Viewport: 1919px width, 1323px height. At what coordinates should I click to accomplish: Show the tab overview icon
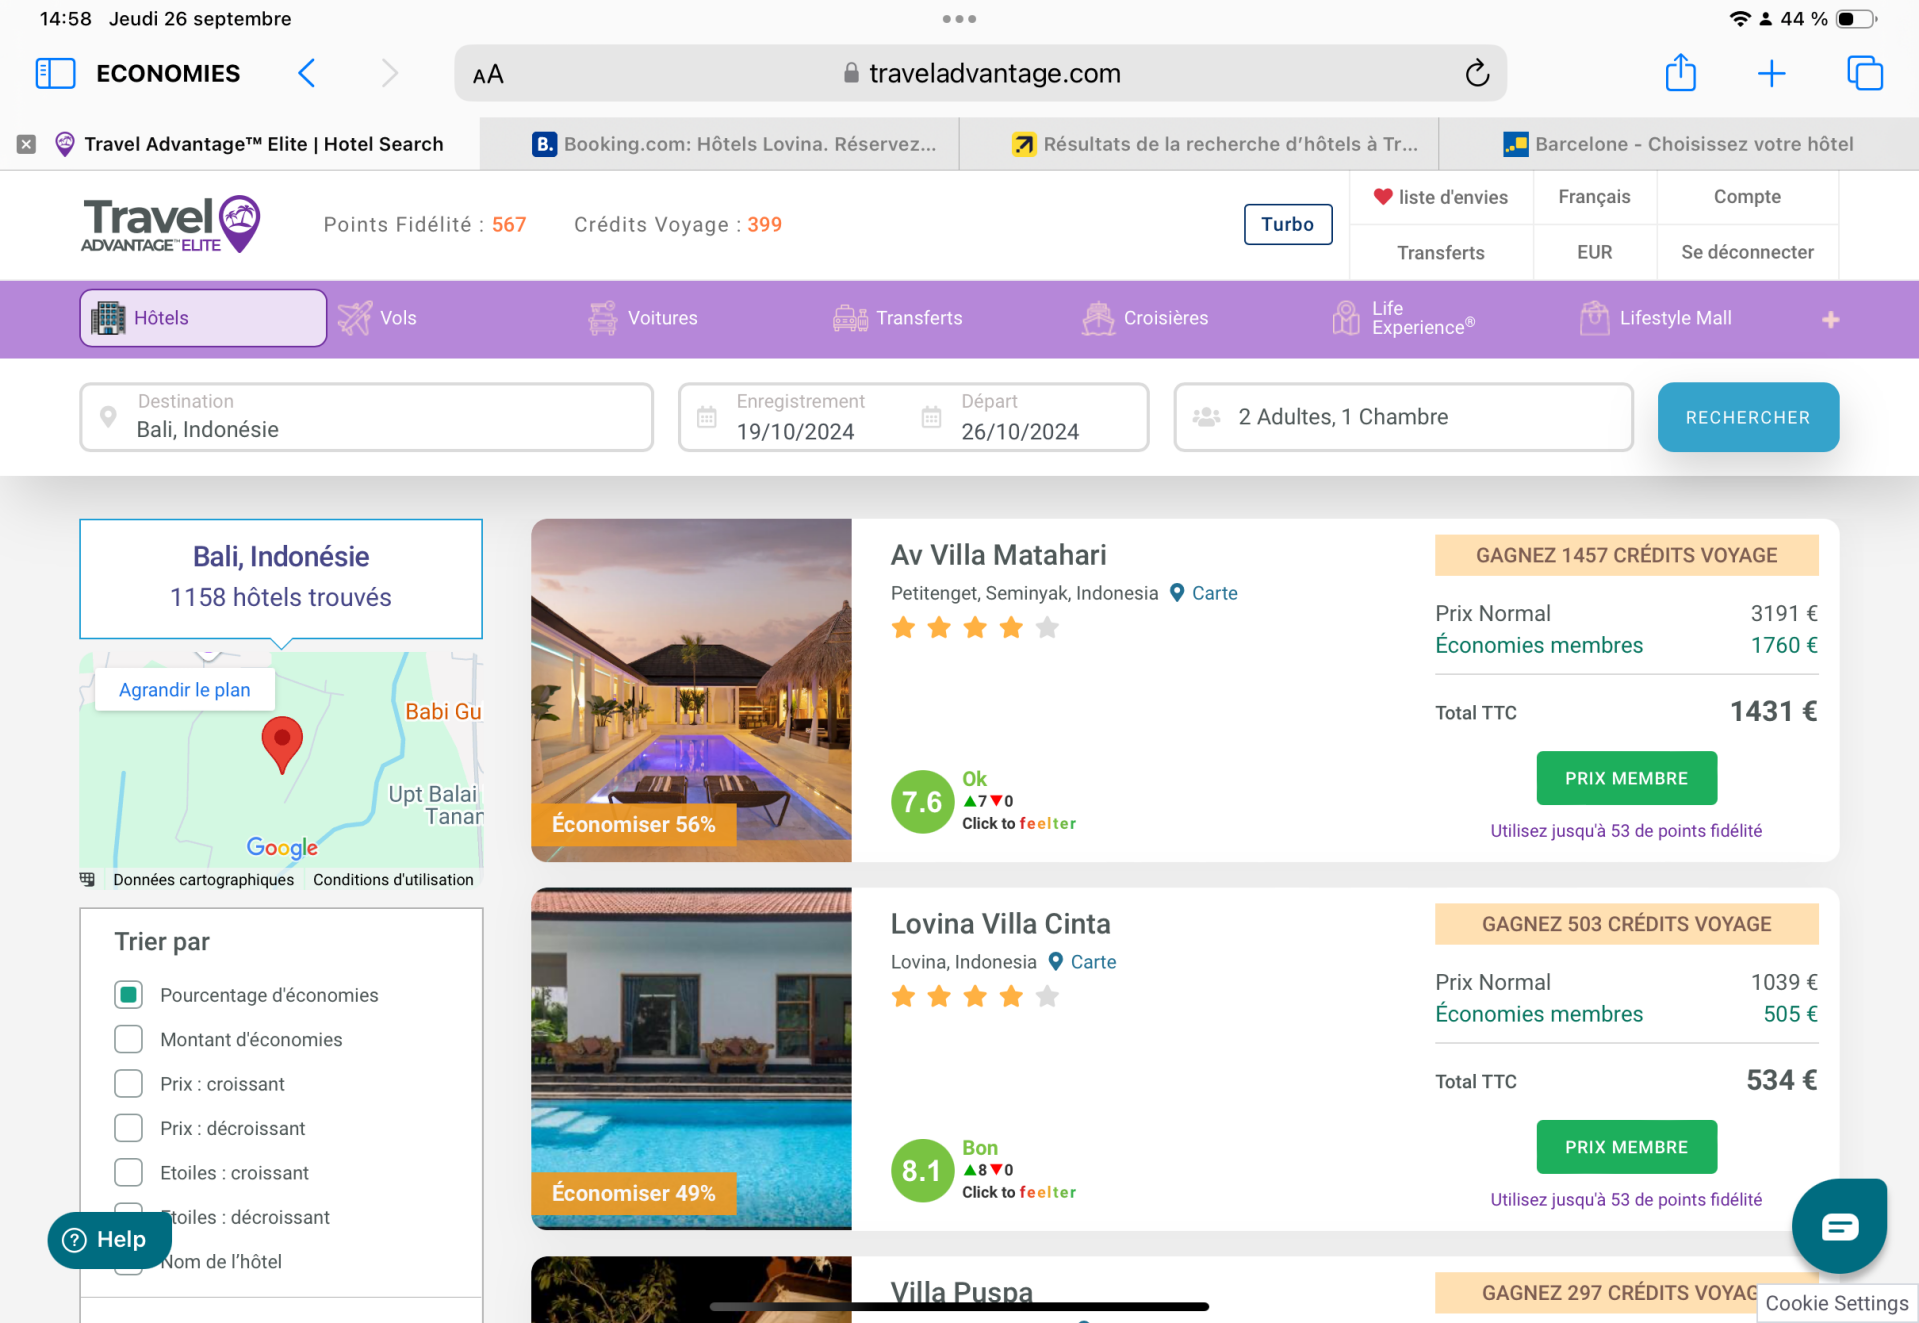tap(1865, 73)
